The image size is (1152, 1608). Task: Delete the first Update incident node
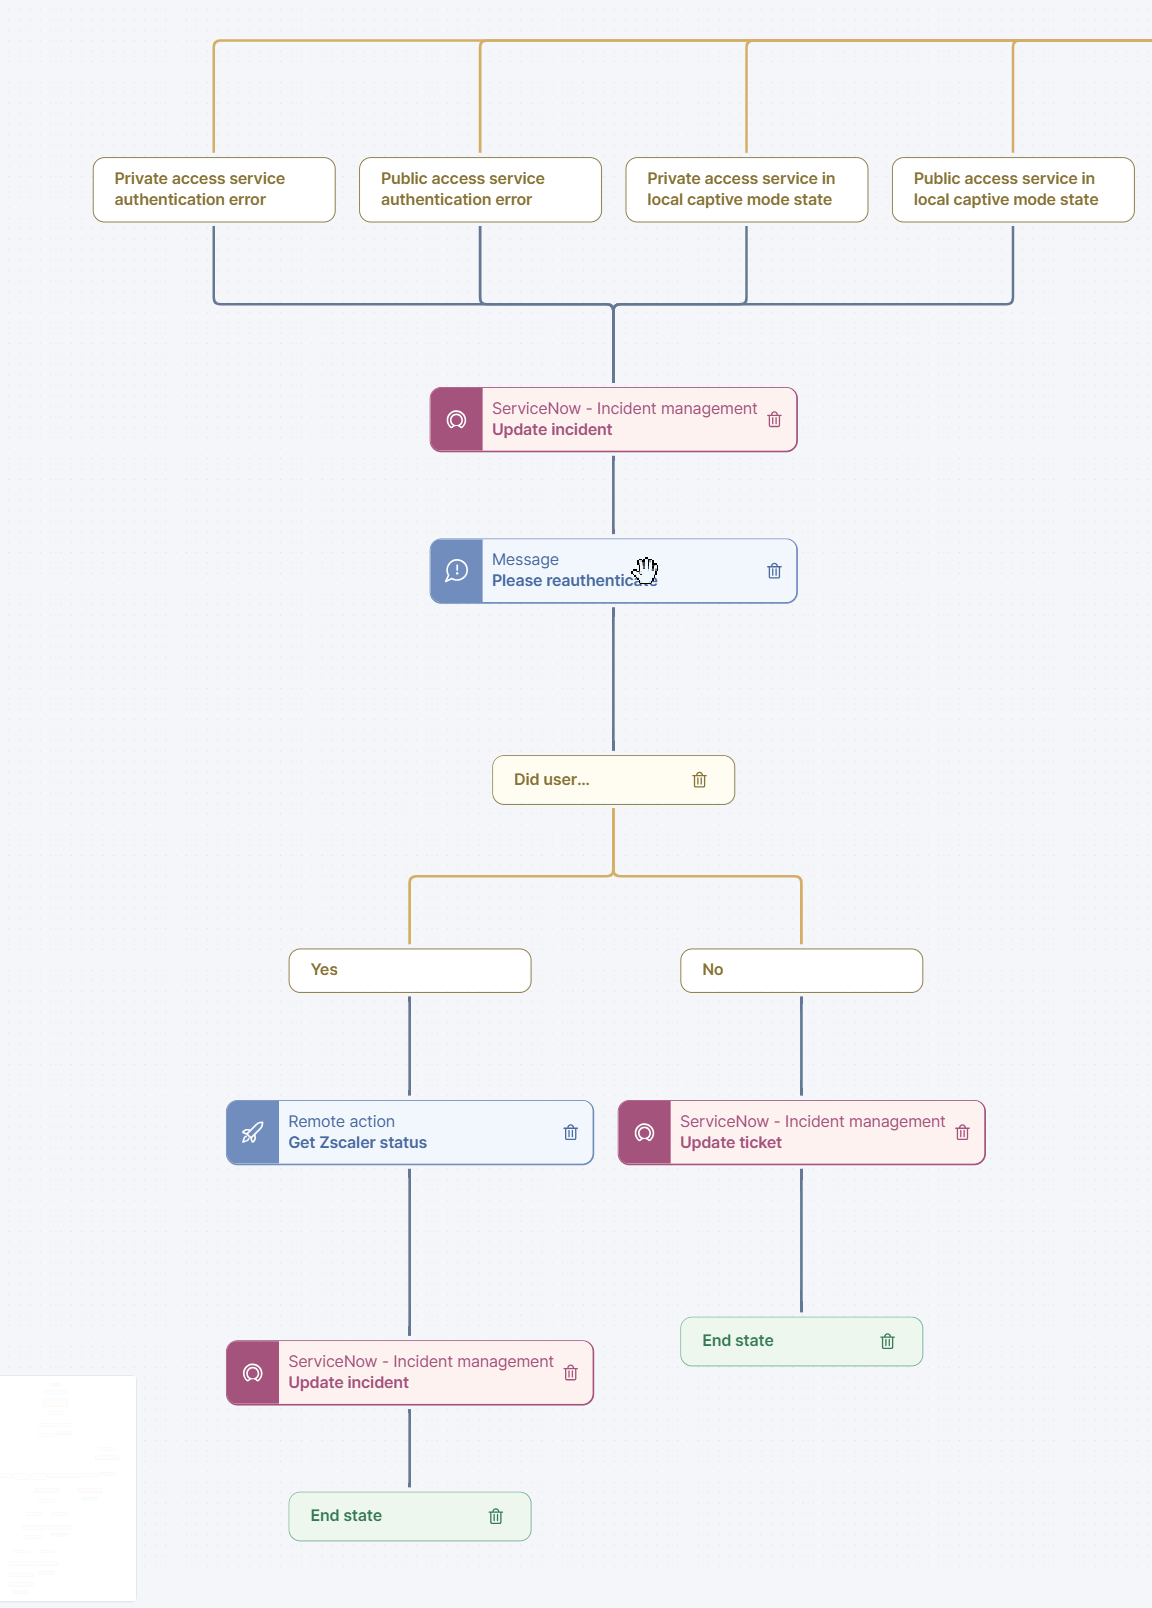pos(774,420)
